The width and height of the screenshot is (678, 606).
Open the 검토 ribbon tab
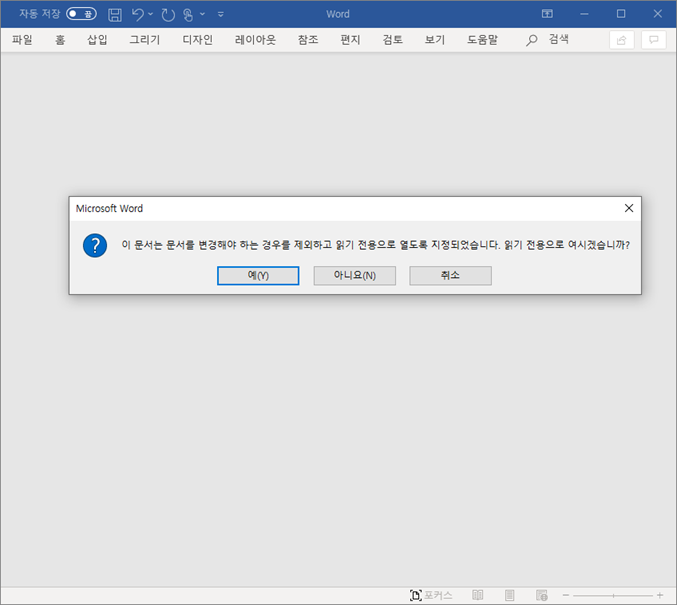pos(393,40)
